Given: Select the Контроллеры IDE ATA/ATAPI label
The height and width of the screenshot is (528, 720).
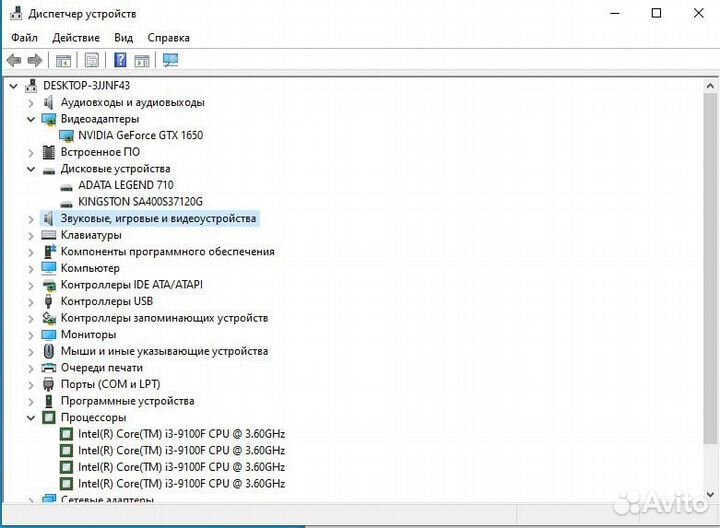Looking at the screenshot, I should coord(132,285).
